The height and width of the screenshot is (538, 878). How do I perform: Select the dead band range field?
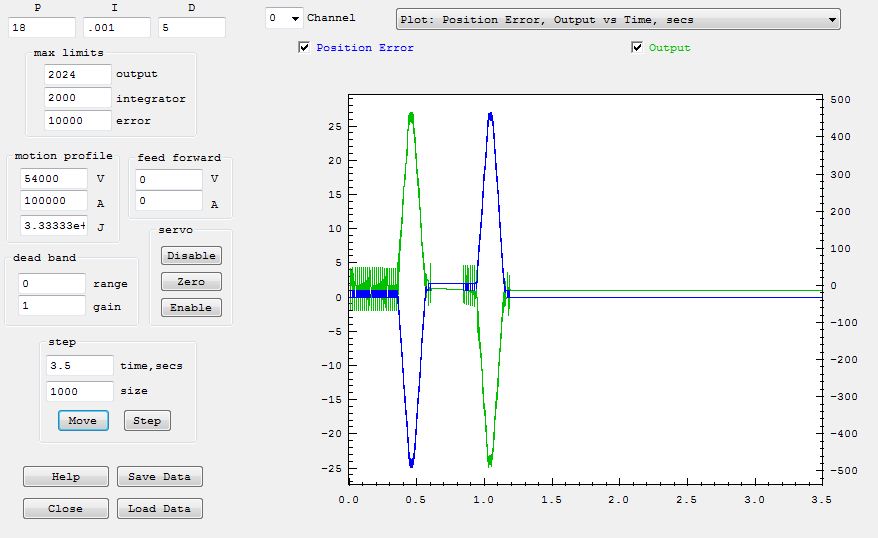[50, 284]
